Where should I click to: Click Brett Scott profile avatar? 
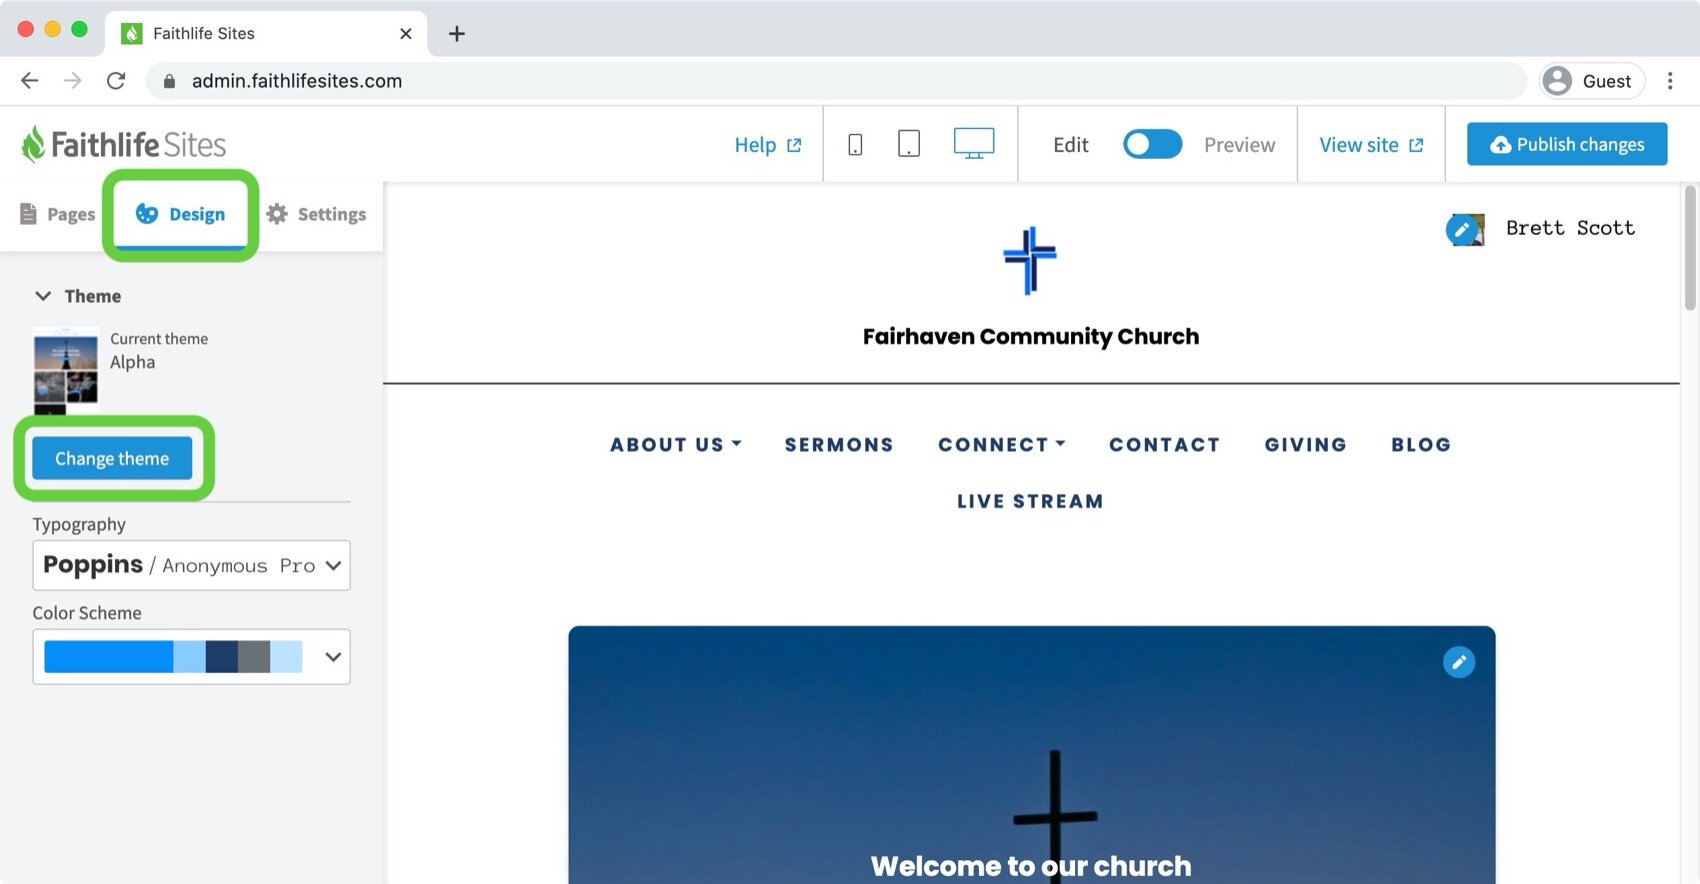coord(1465,229)
